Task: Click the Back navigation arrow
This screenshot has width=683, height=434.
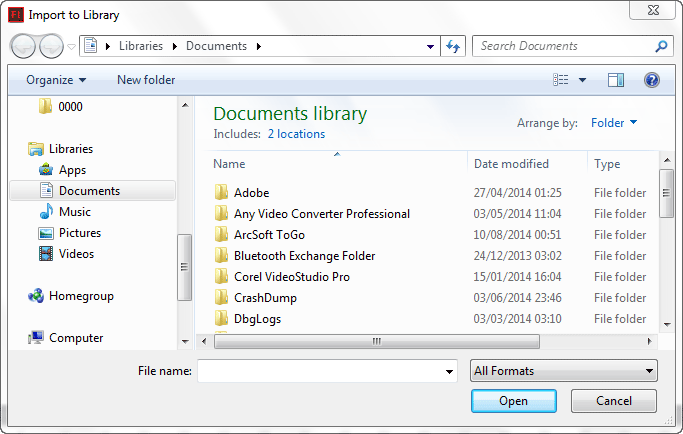Action: click(x=23, y=46)
